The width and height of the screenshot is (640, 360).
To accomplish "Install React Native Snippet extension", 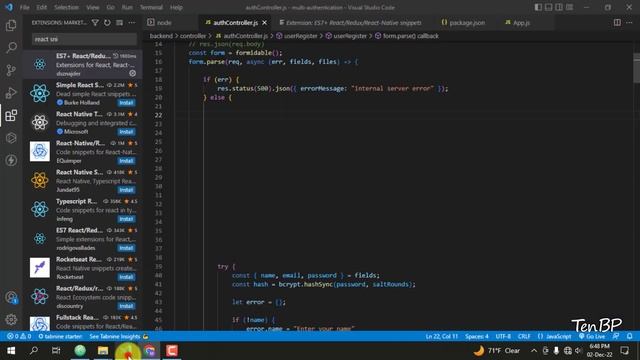I will [x=126, y=190].
